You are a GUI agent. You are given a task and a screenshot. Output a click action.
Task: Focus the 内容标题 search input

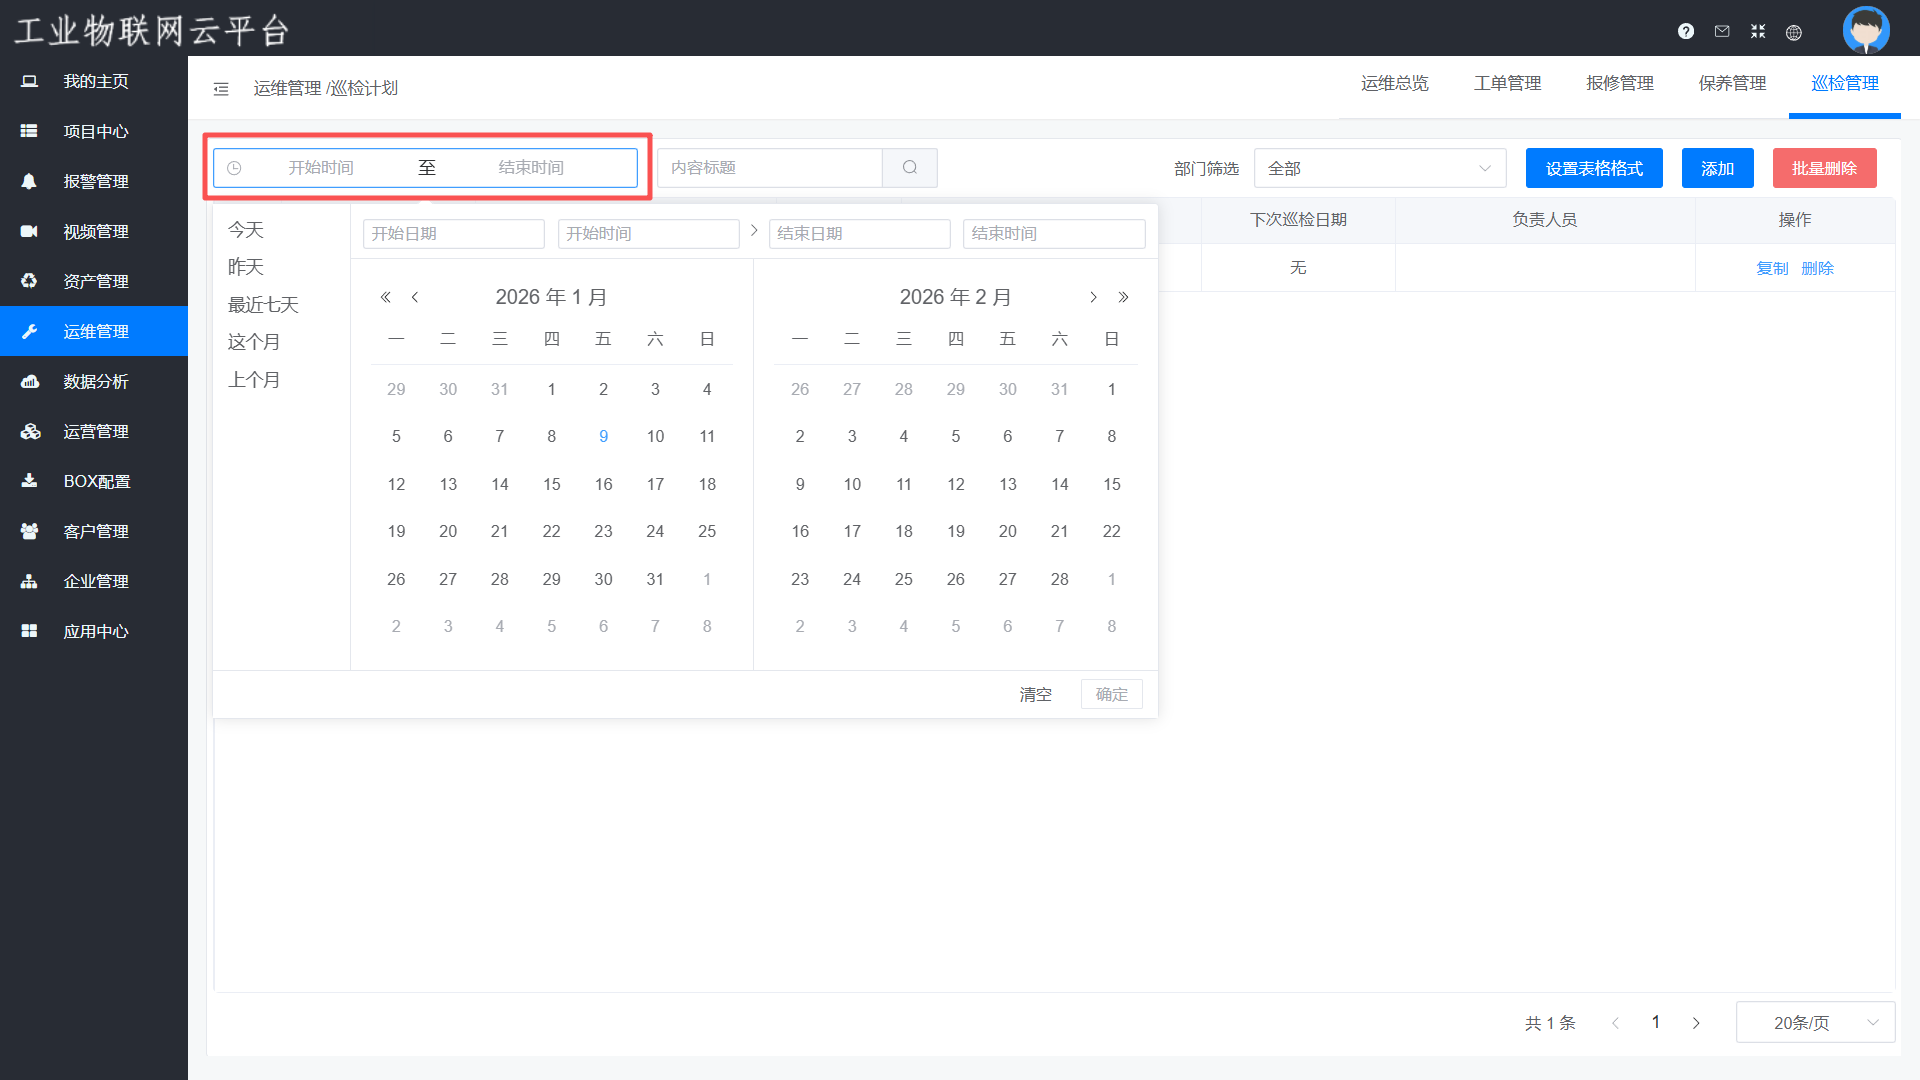(x=770, y=168)
